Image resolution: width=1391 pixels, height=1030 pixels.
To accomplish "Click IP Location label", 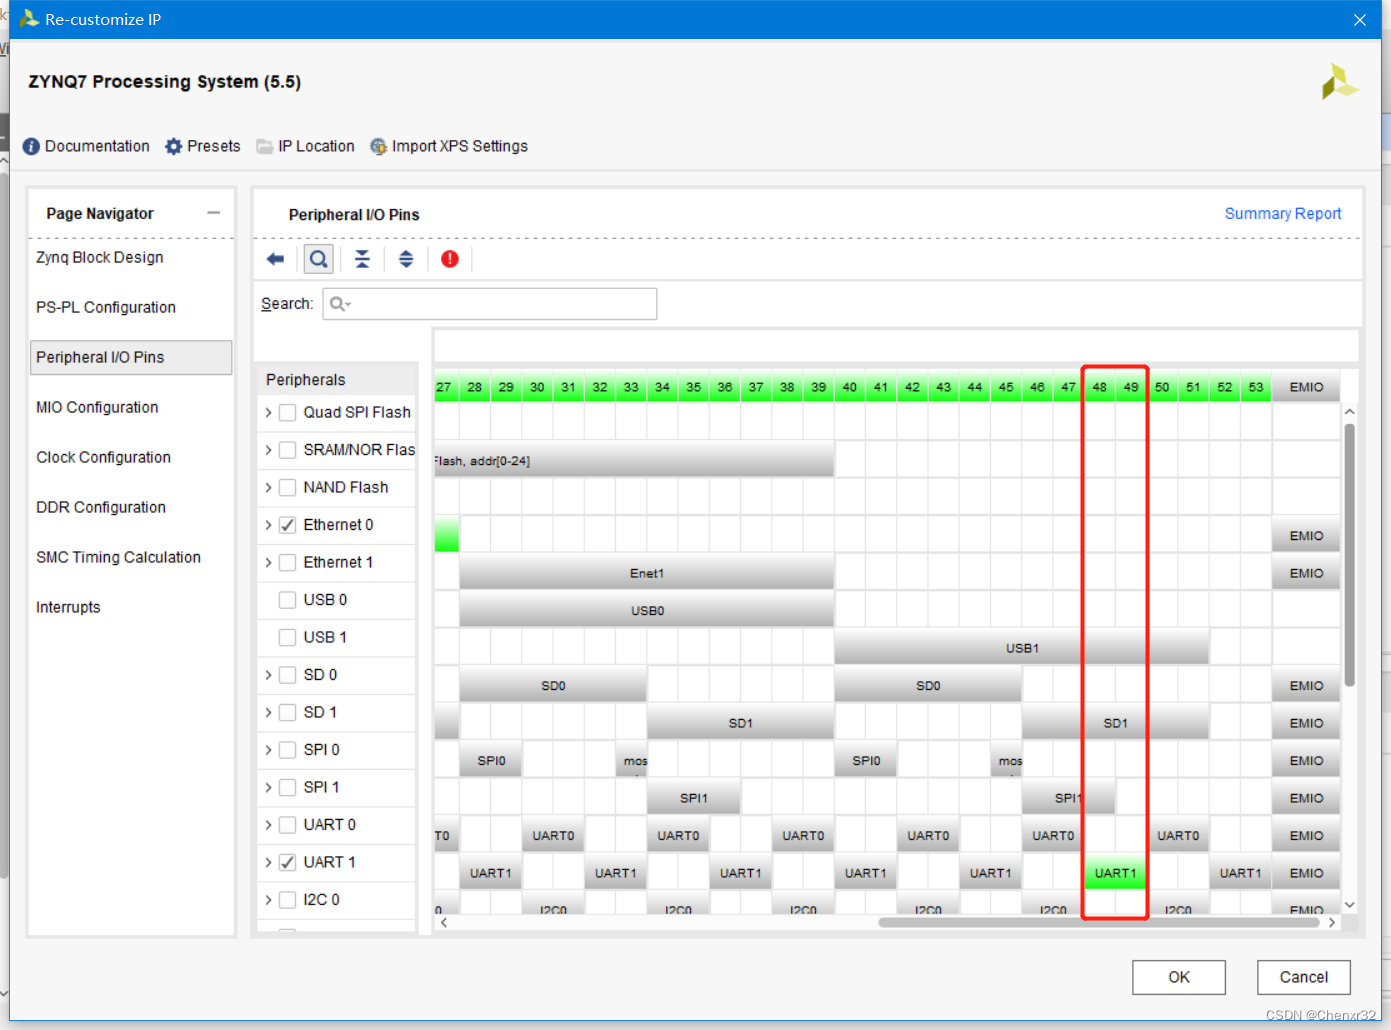I will (x=316, y=146).
